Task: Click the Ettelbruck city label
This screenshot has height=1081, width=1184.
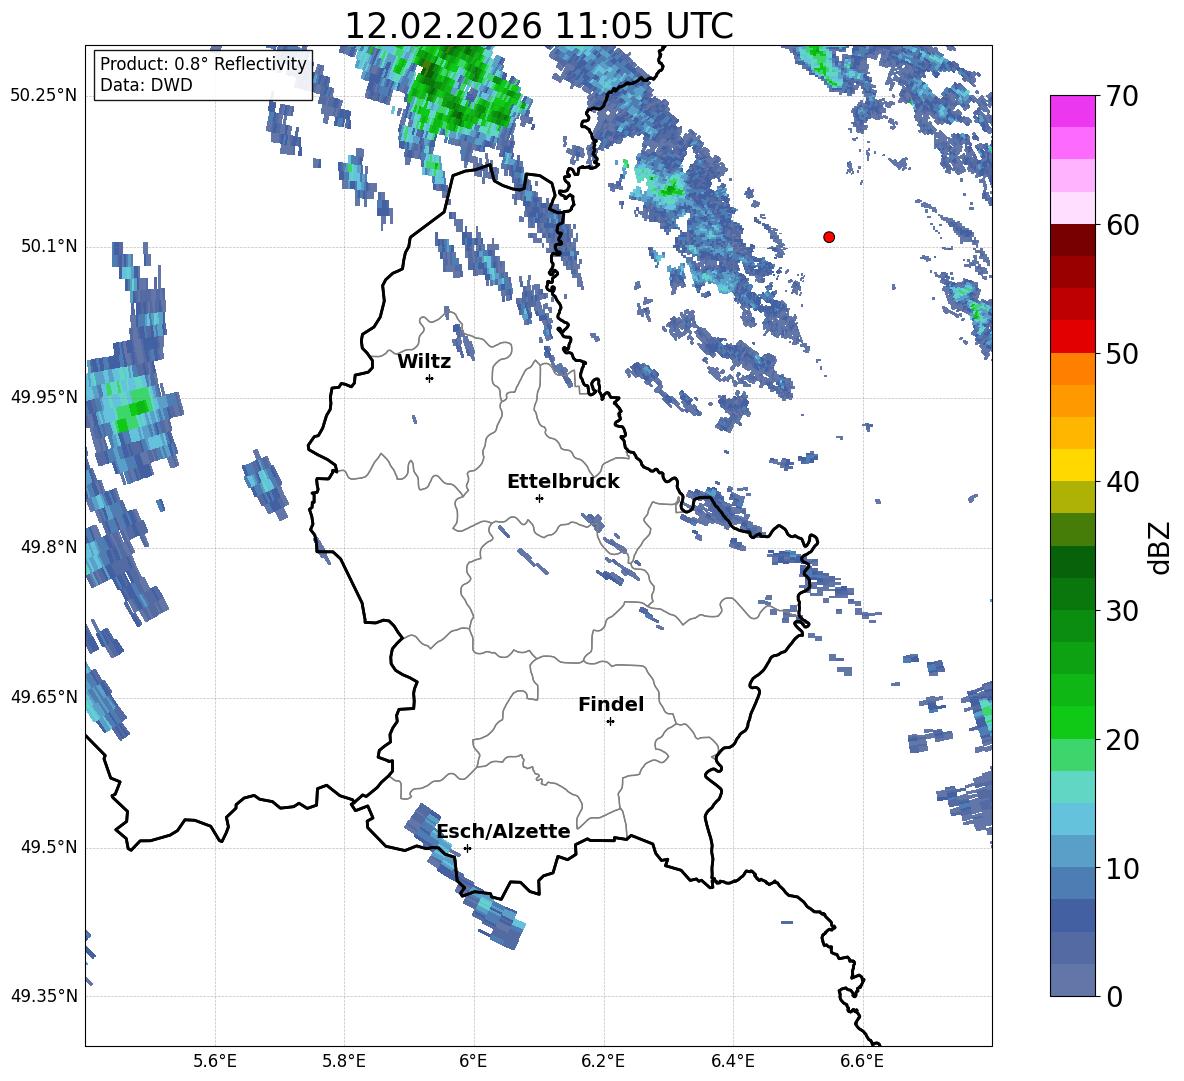Action: tap(563, 482)
